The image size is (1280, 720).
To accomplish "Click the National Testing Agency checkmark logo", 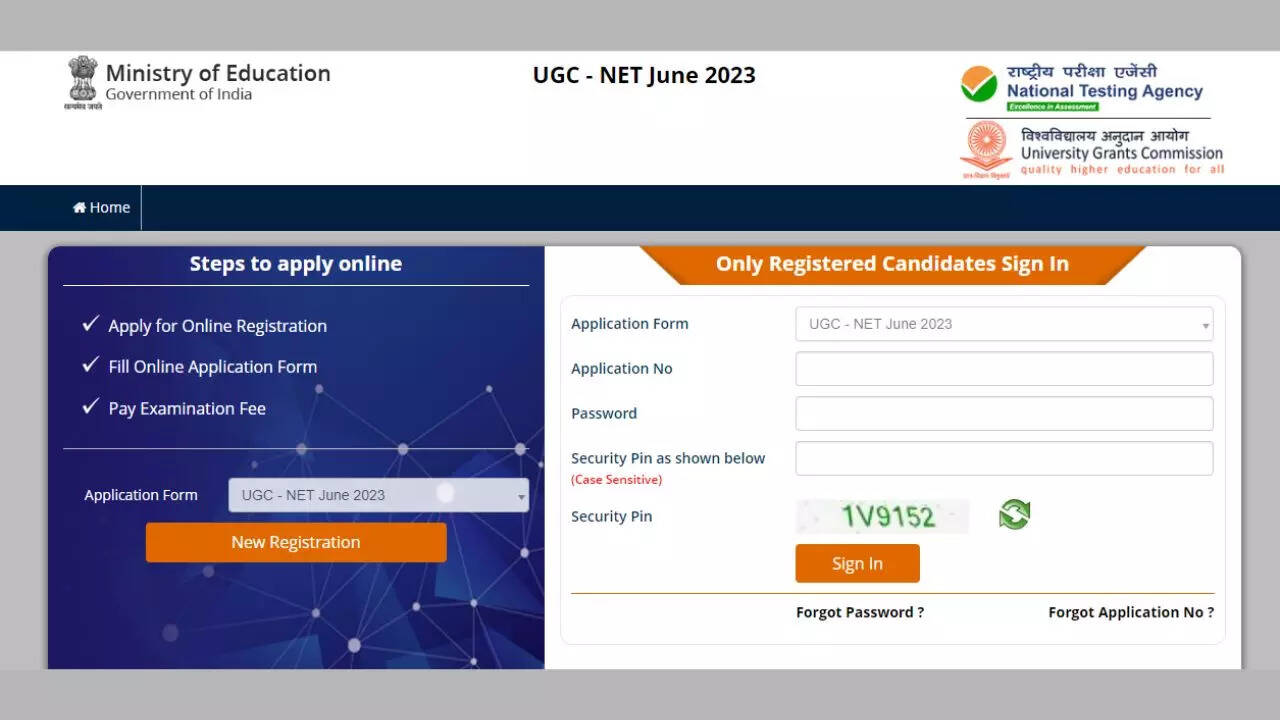I will click(x=979, y=85).
